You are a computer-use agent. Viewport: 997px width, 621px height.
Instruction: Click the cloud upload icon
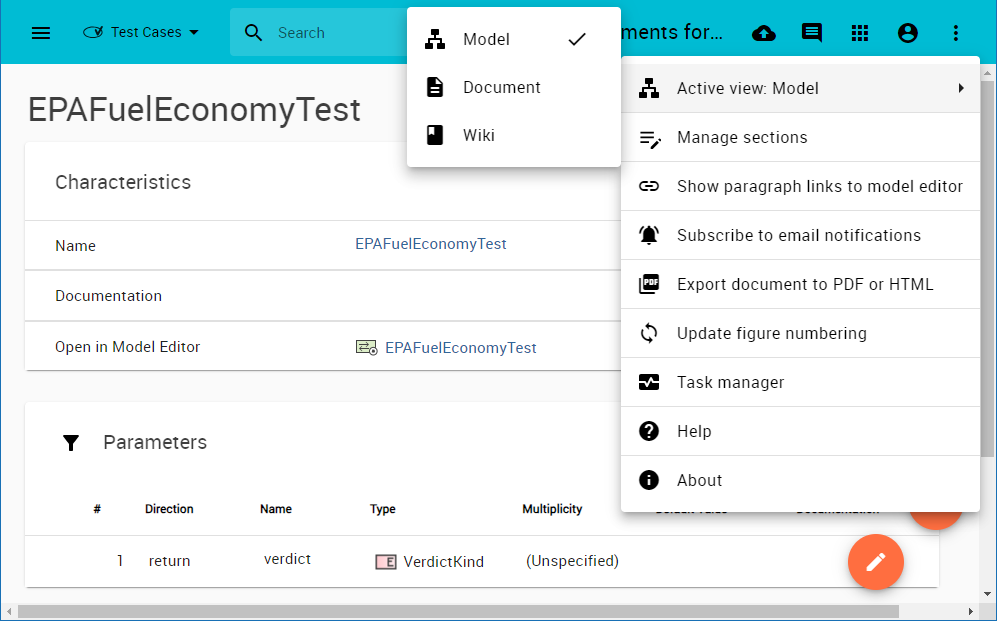tap(764, 33)
